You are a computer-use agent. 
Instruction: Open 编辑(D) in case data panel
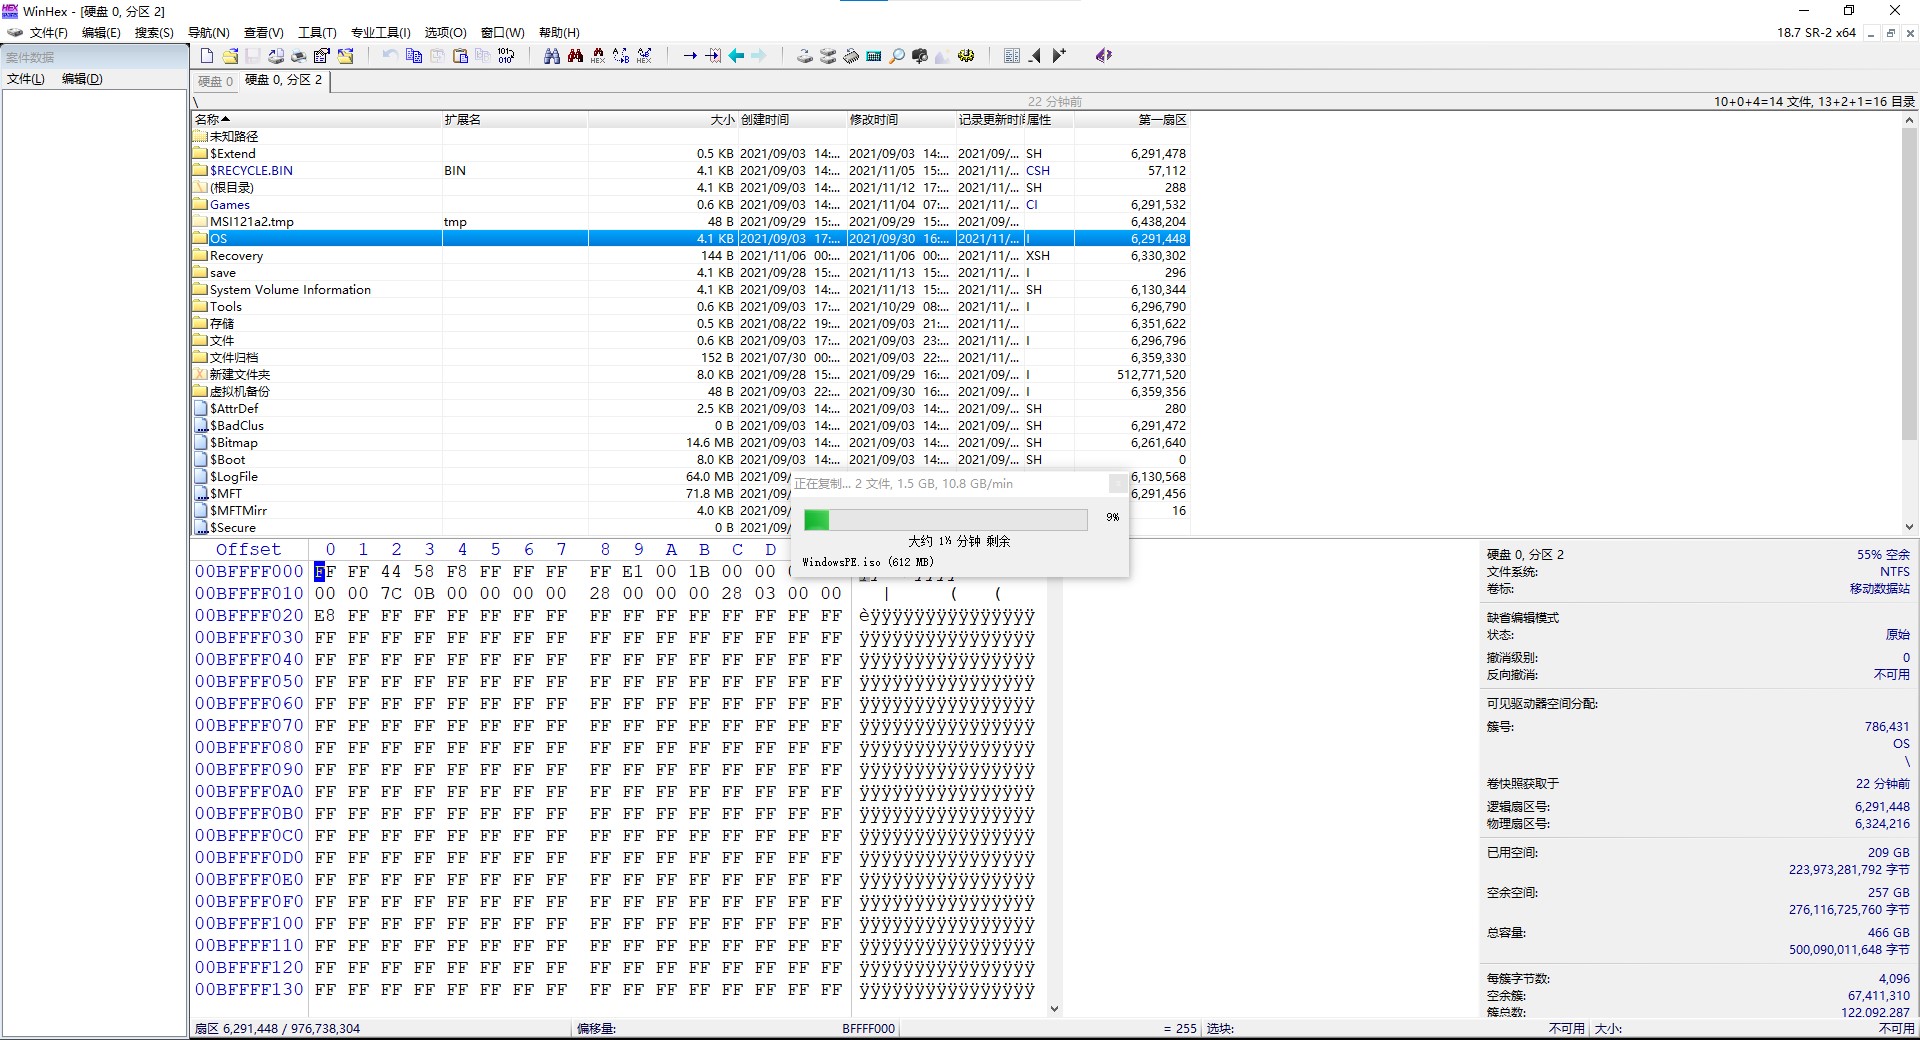click(x=82, y=79)
